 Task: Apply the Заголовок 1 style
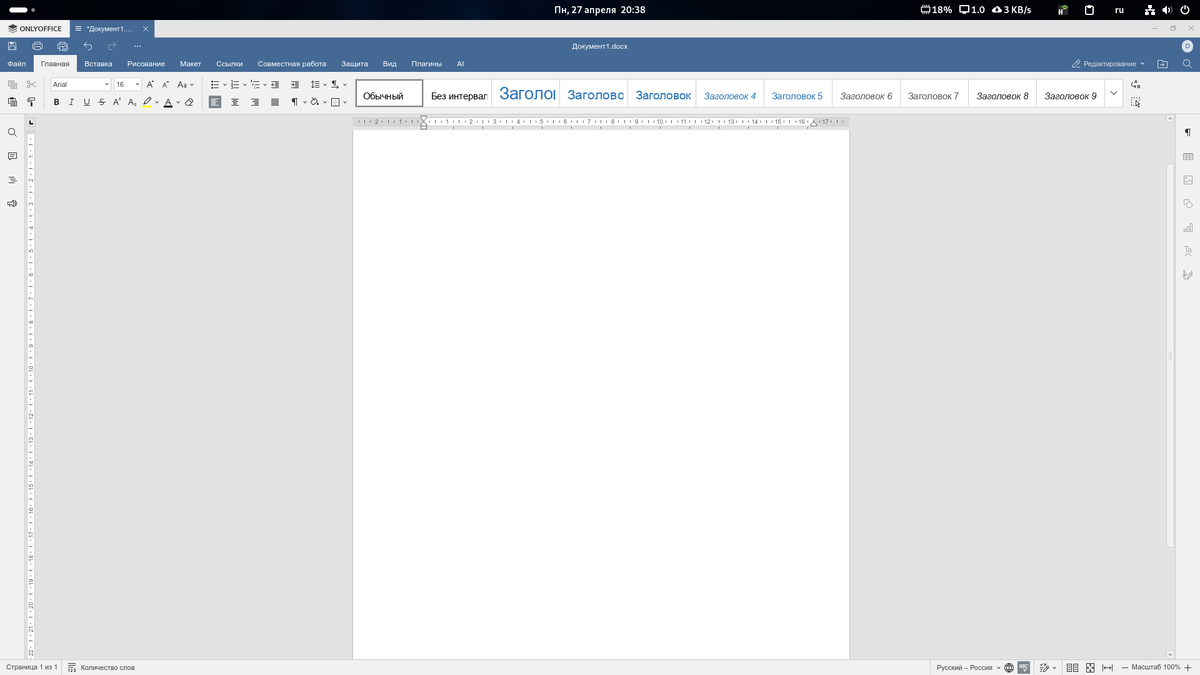[x=527, y=93]
